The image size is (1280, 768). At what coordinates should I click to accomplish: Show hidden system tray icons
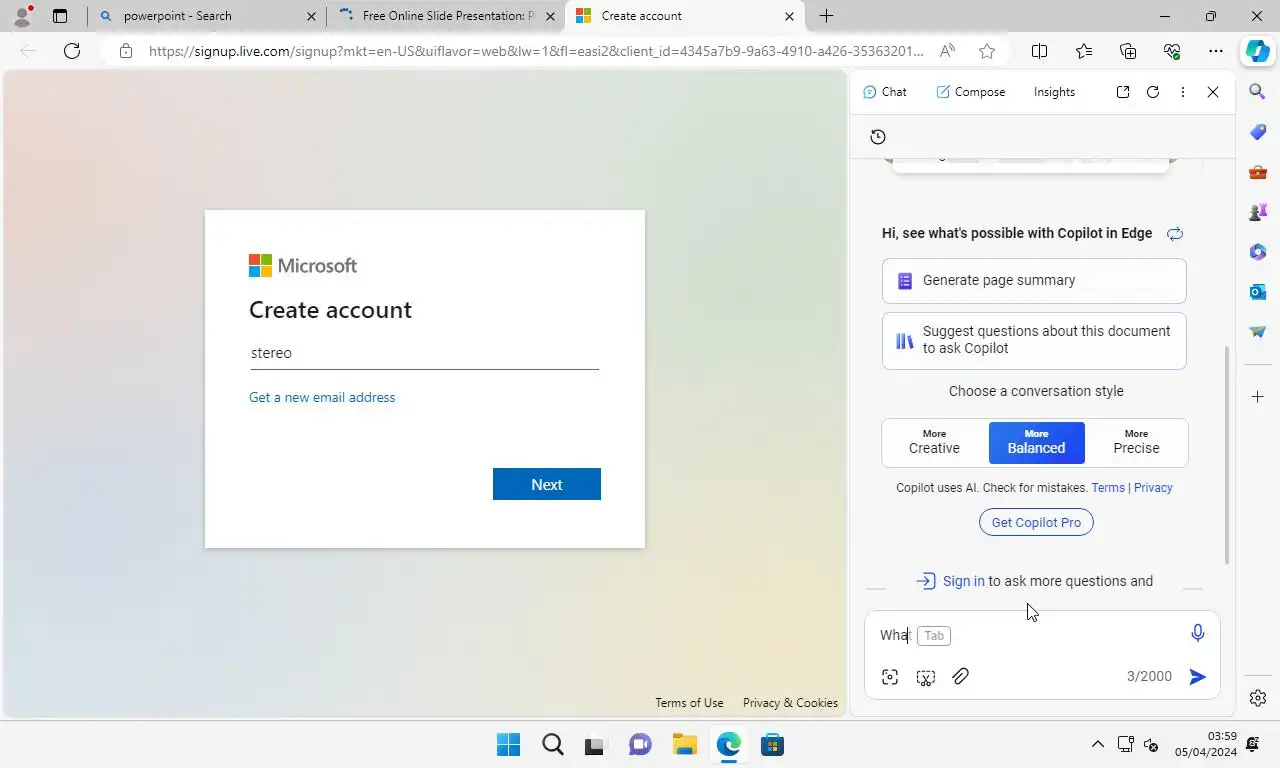1097,745
